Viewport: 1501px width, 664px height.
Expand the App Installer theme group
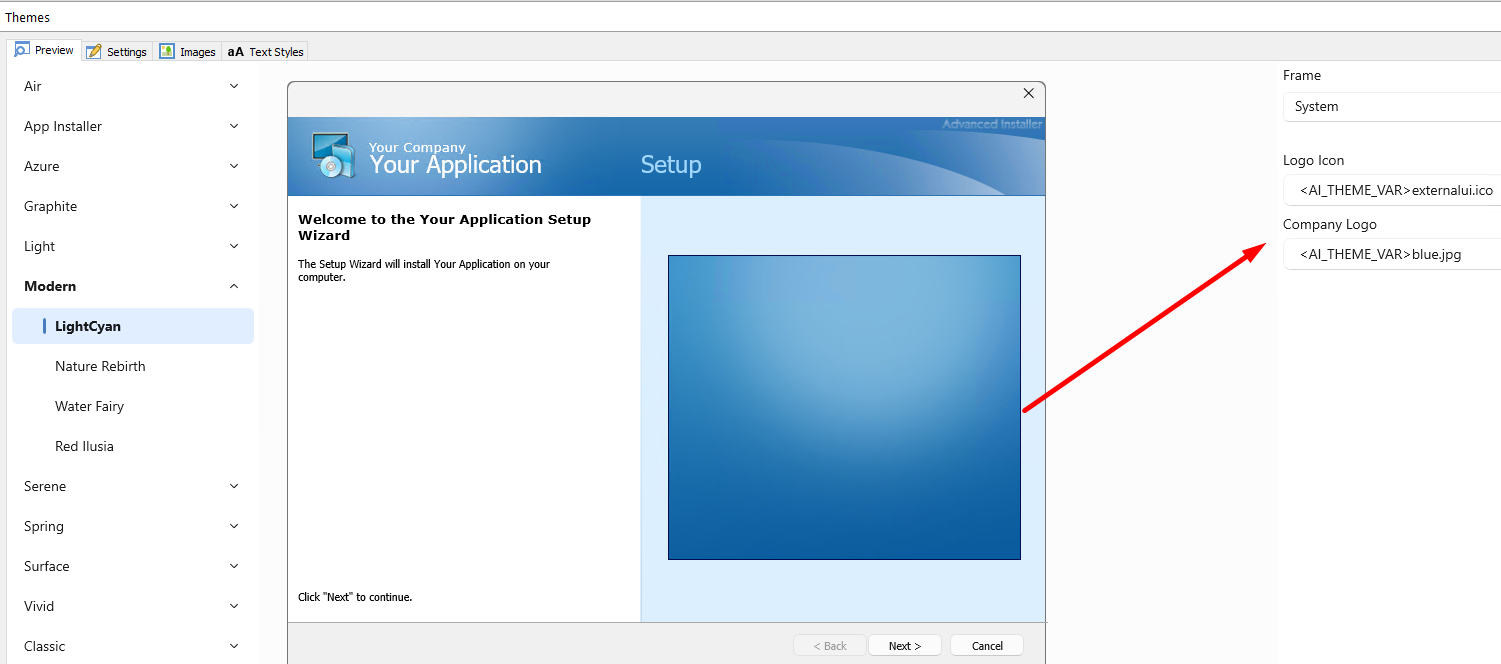[x=234, y=126]
